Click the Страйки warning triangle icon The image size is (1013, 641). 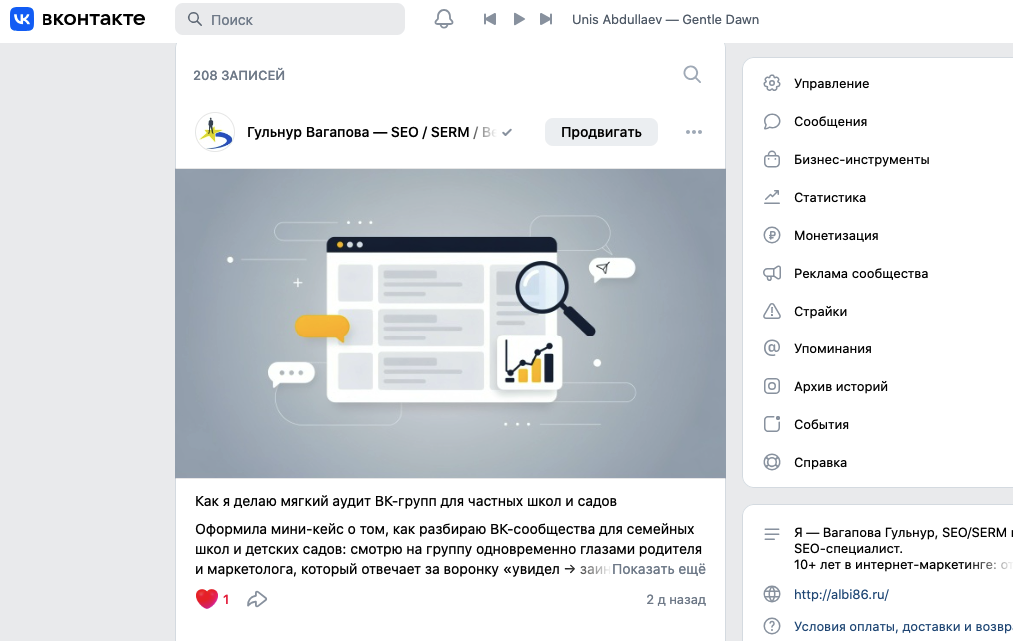pyautogui.click(x=772, y=311)
